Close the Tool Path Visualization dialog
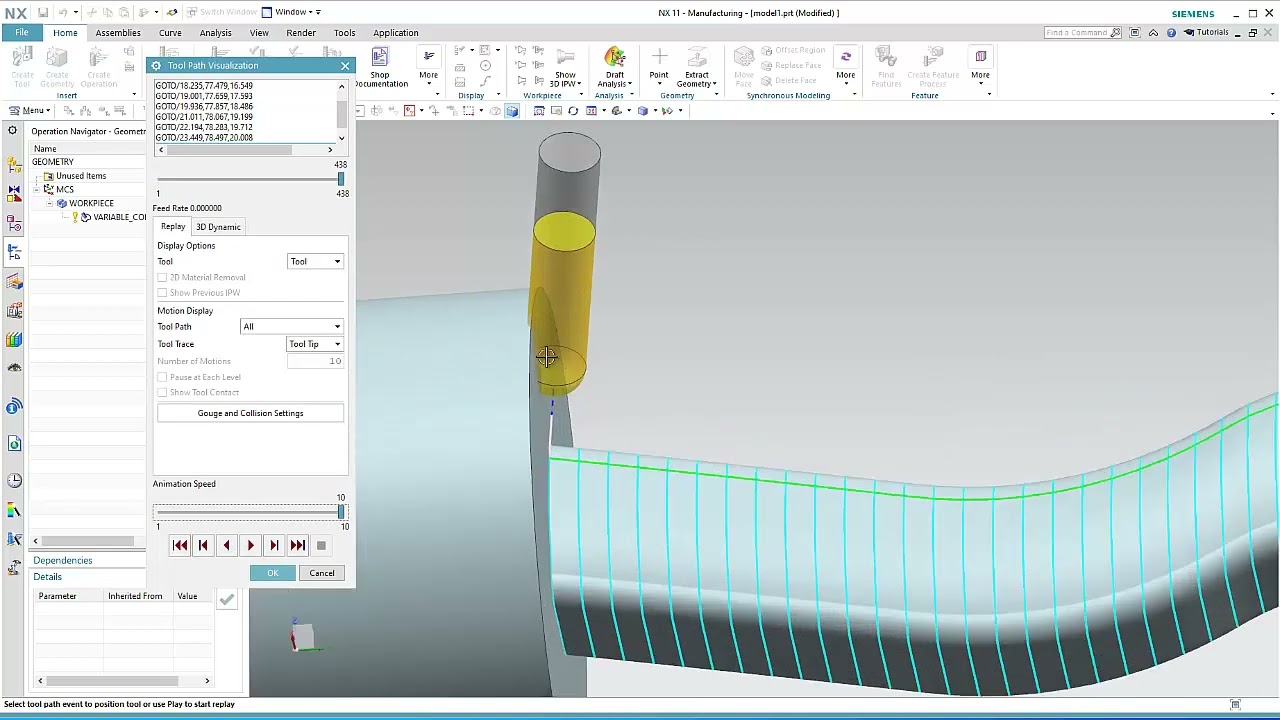The height and width of the screenshot is (720, 1280). pos(345,66)
